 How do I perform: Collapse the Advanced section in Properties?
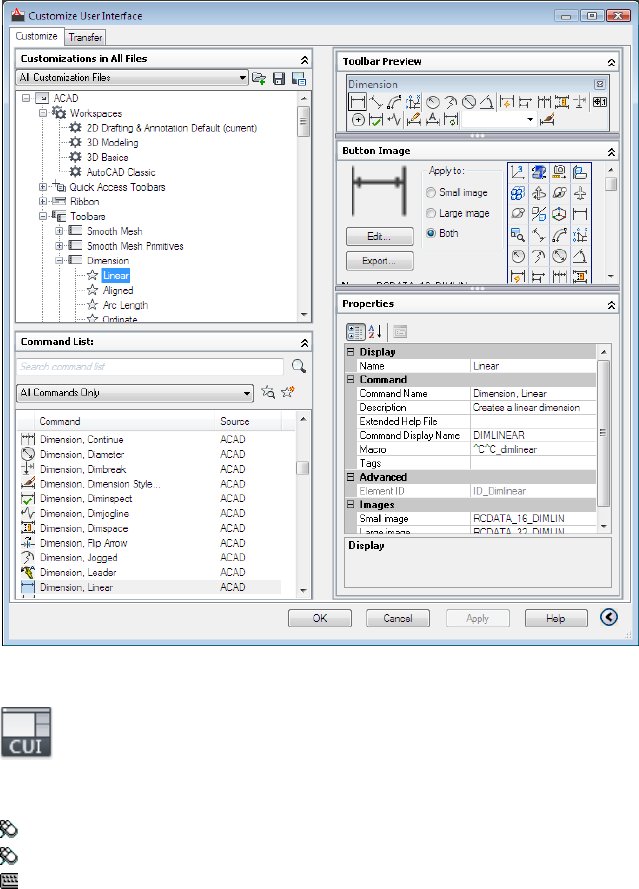coord(350,477)
